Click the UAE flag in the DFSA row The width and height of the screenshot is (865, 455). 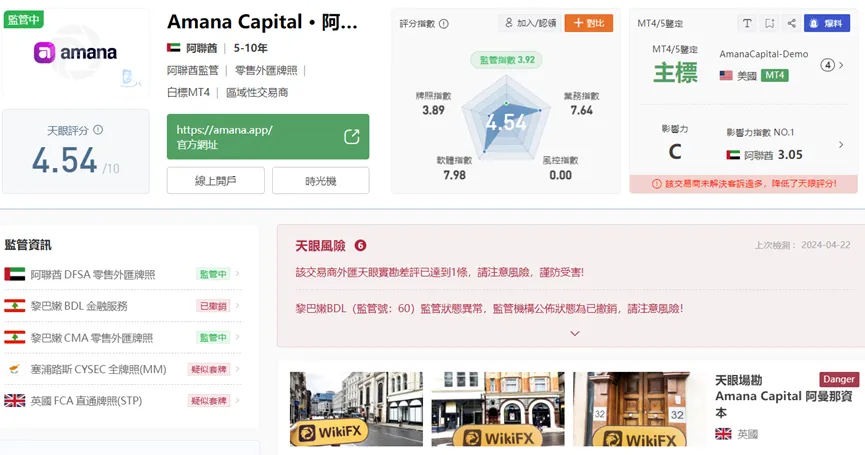pyautogui.click(x=15, y=274)
